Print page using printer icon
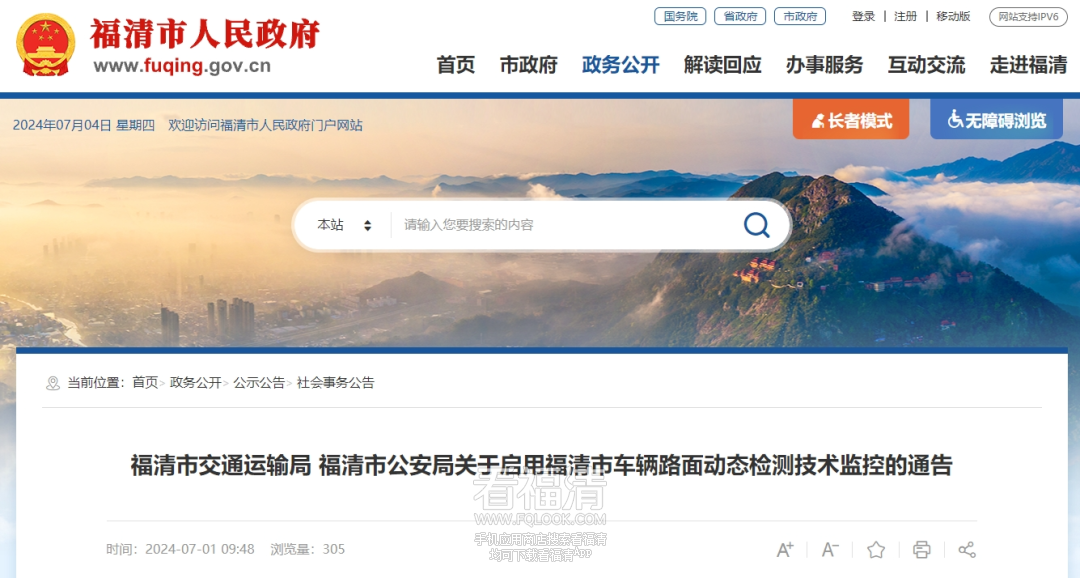 922,549
